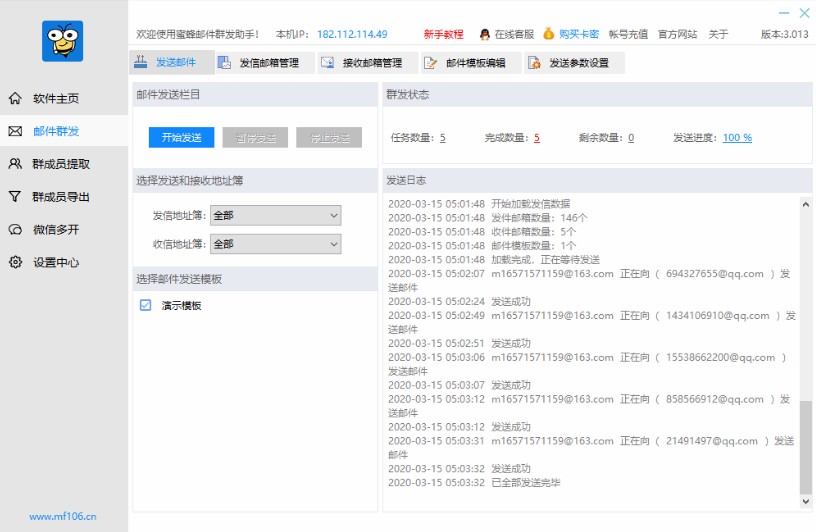The width and height of the screenshot is (816, 532).
Task: Click the chat icon beside 微信多开
Action: click(16, 229)
